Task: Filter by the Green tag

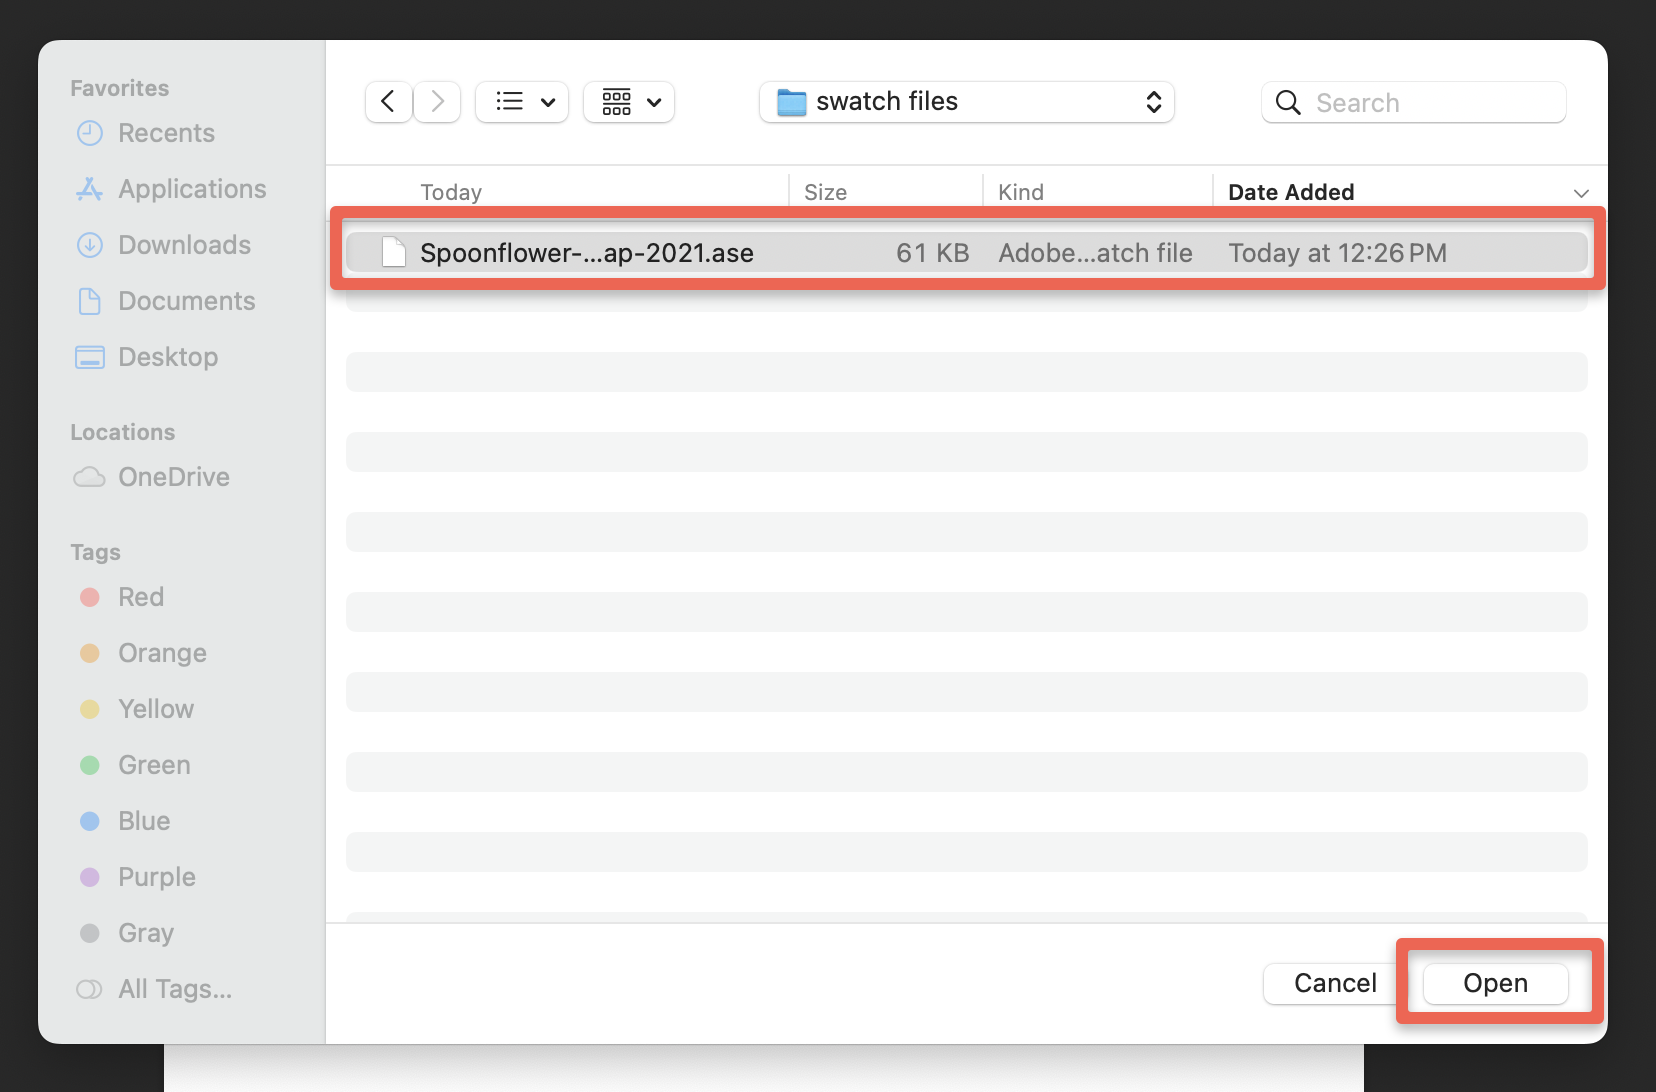Action: point(154,765)
